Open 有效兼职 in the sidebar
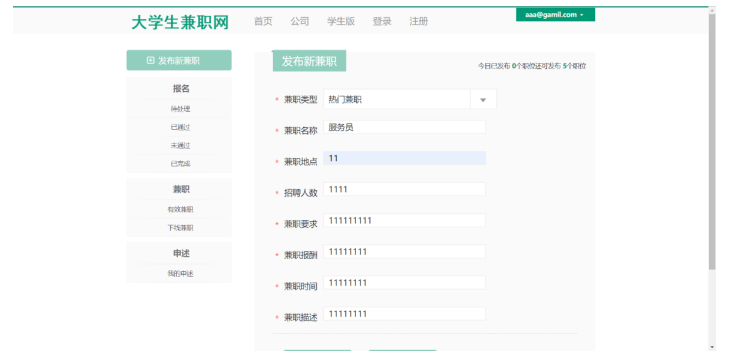Viewport: 750px width, 361px height. (x=180, y=209)
